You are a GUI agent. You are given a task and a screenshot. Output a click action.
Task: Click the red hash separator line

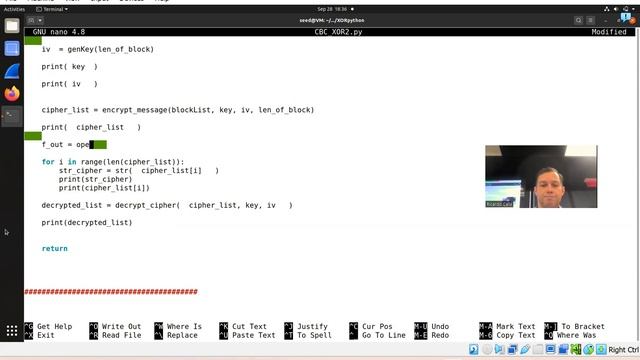click(111, 292)
